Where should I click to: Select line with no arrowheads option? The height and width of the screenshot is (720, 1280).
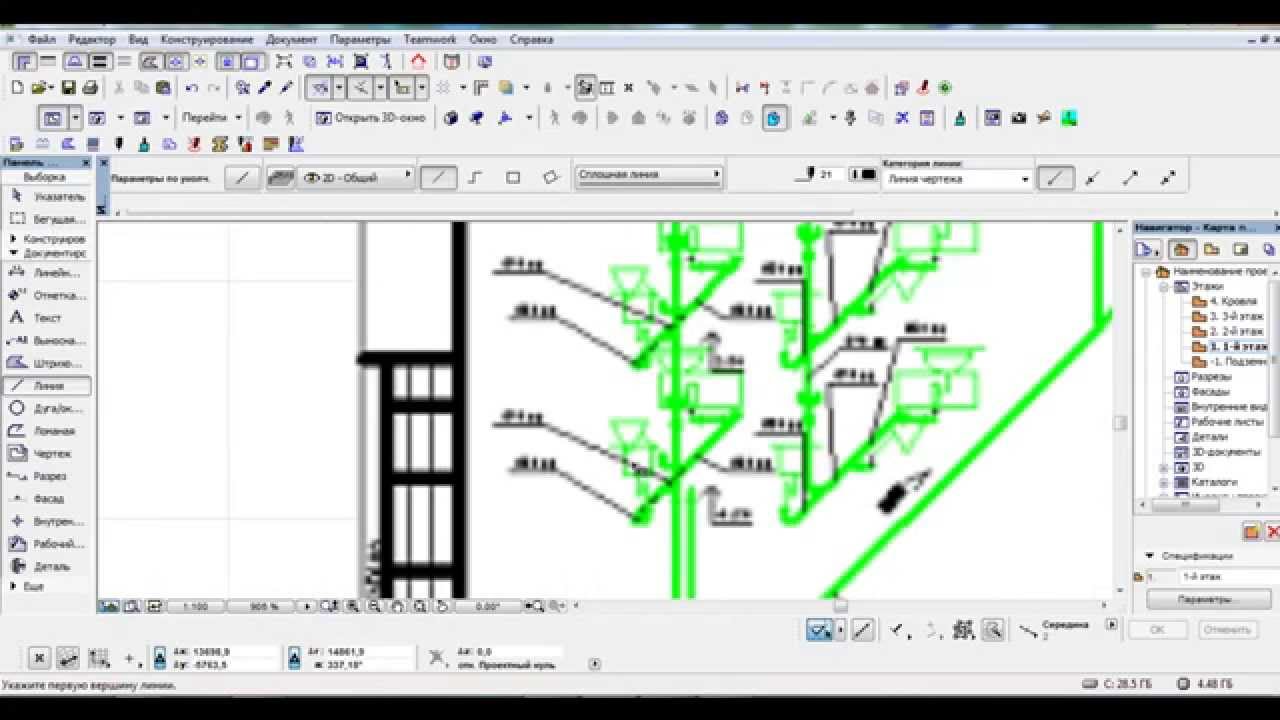coord(1055,179)
